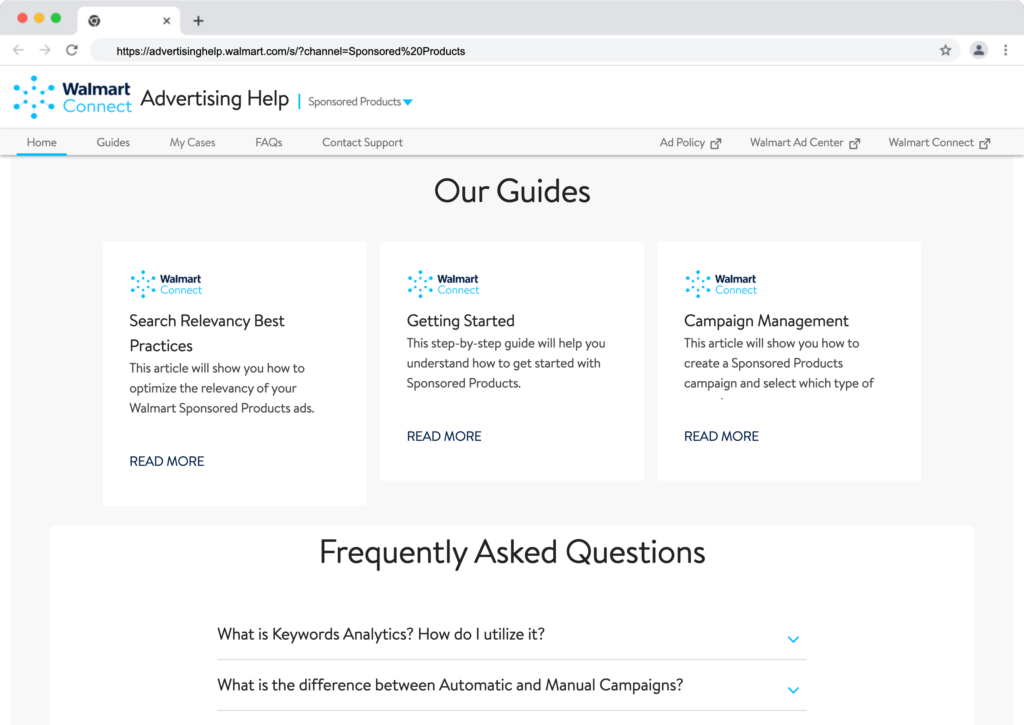This screenshot has height=725, width=1024.
Task: Click the Advertising Help header title
Action: point(215,98)
